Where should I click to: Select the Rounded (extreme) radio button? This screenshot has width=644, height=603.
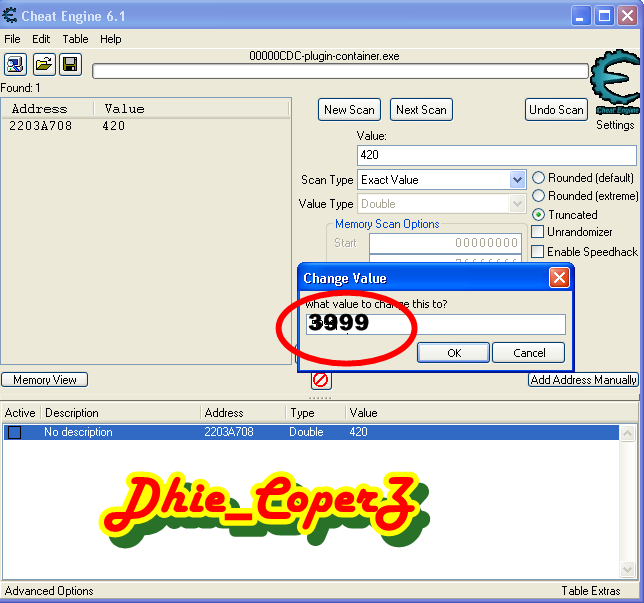(x=538, y=196)
